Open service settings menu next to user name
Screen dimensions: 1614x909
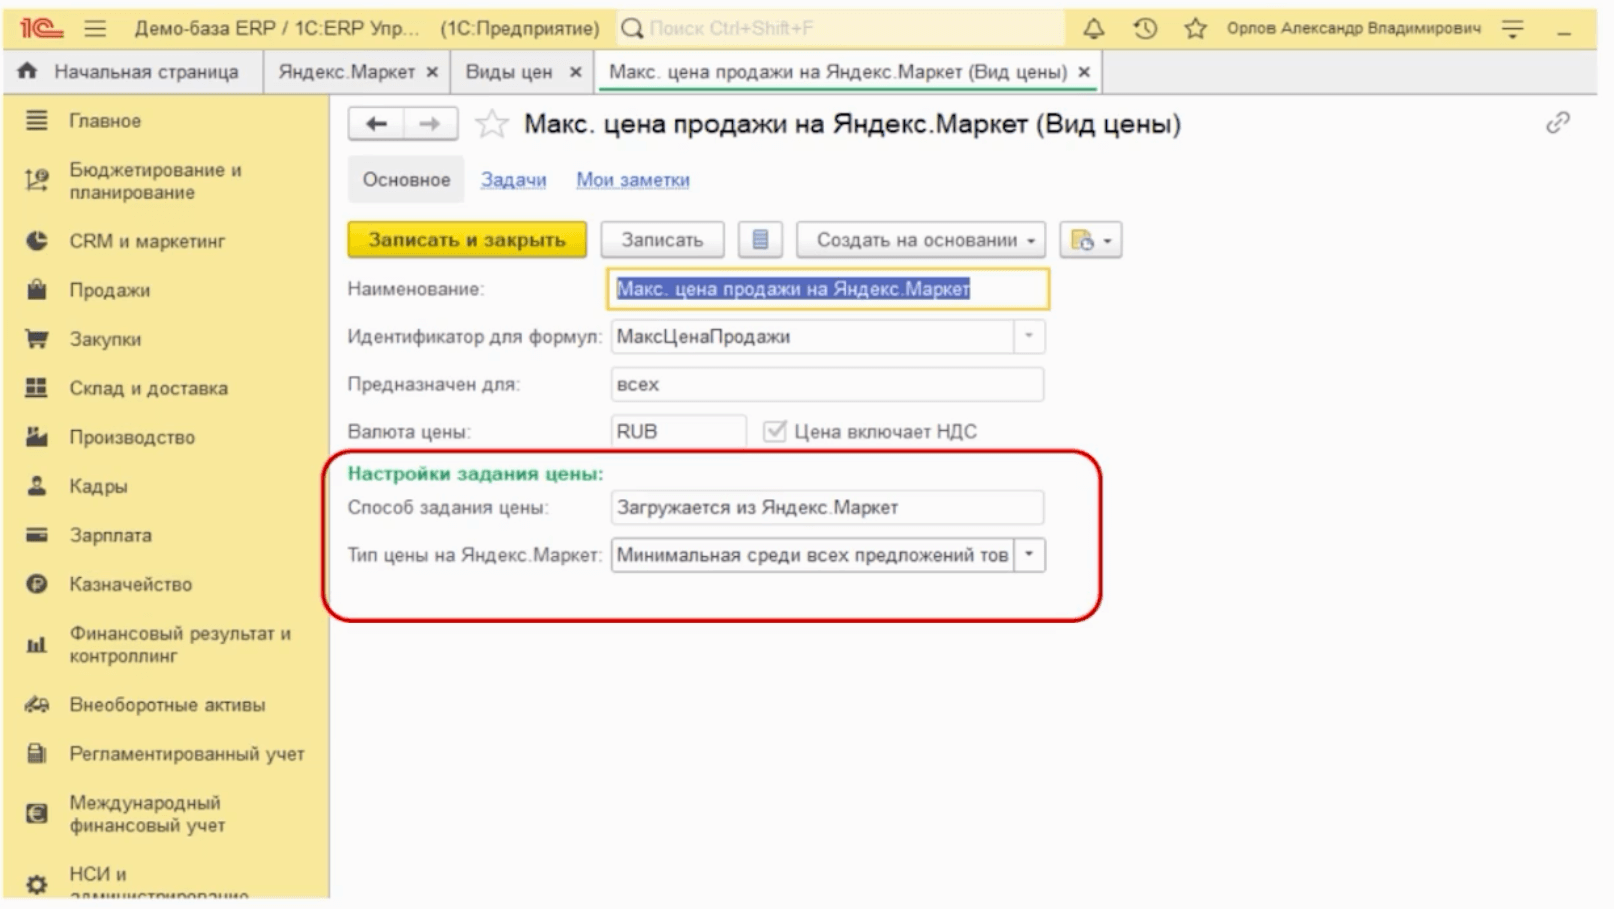pos(1513,29)
